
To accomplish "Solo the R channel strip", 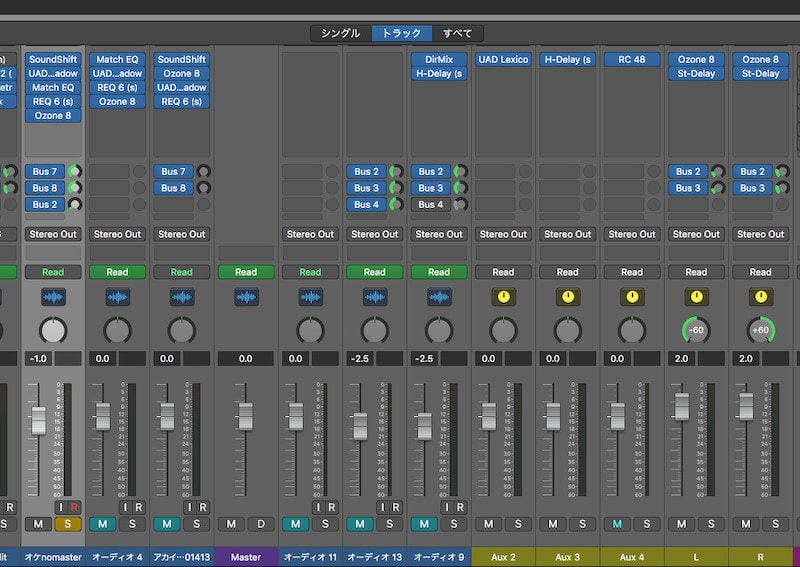I will (x=776, y=524).
